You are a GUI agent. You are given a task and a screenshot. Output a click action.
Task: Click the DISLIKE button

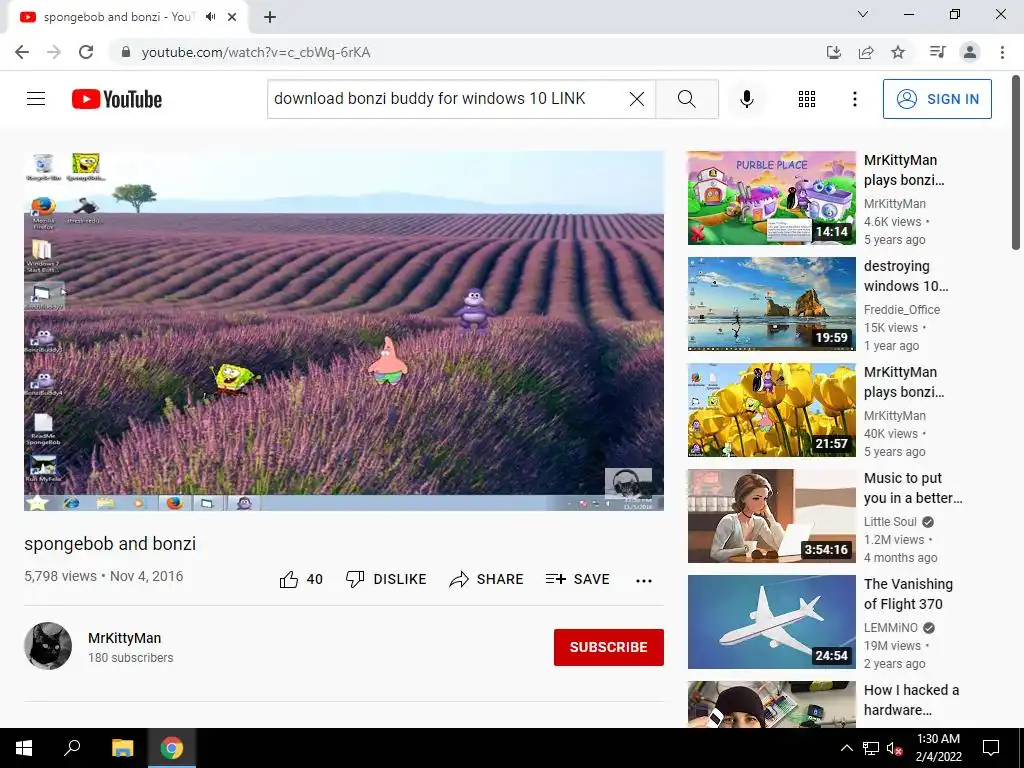click(386, 579)
